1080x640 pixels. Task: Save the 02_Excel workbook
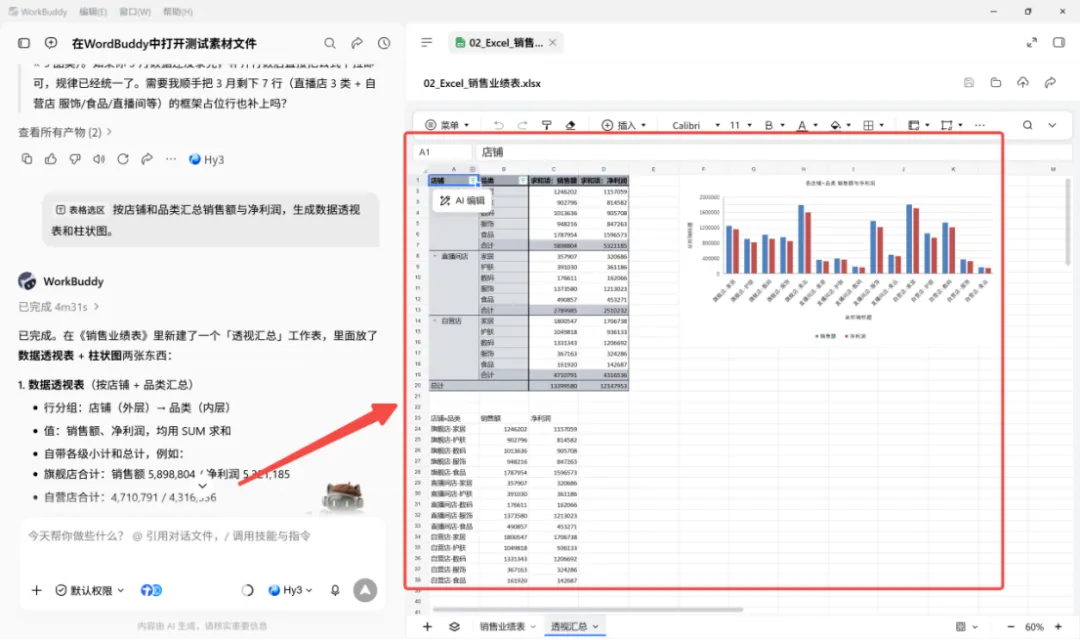pos(969,83)
